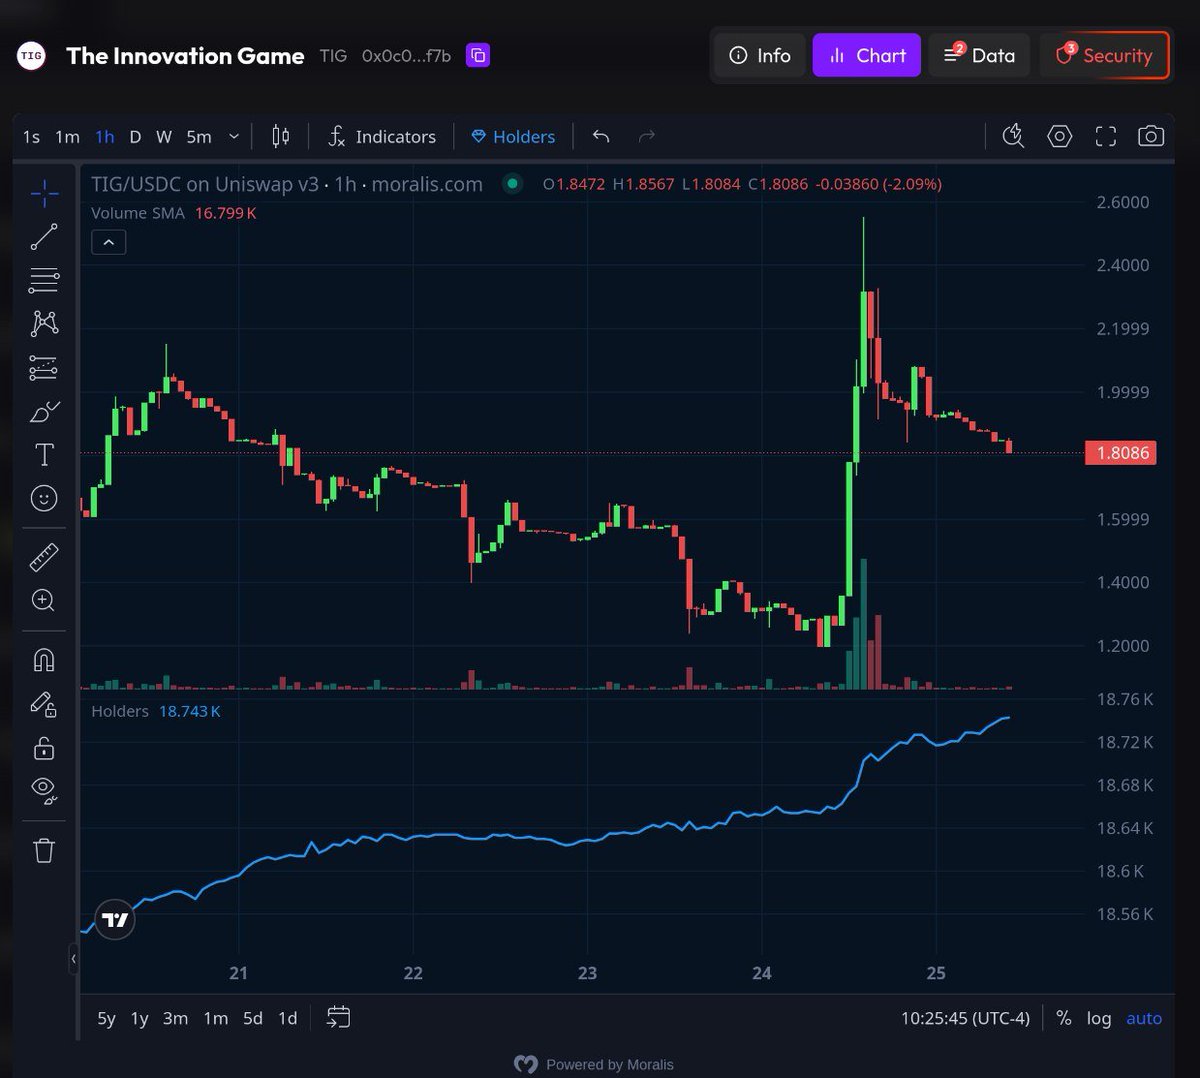Expand the collapsed left side panel
The width and height of the screenshot is (1200, 1078).
73,959
